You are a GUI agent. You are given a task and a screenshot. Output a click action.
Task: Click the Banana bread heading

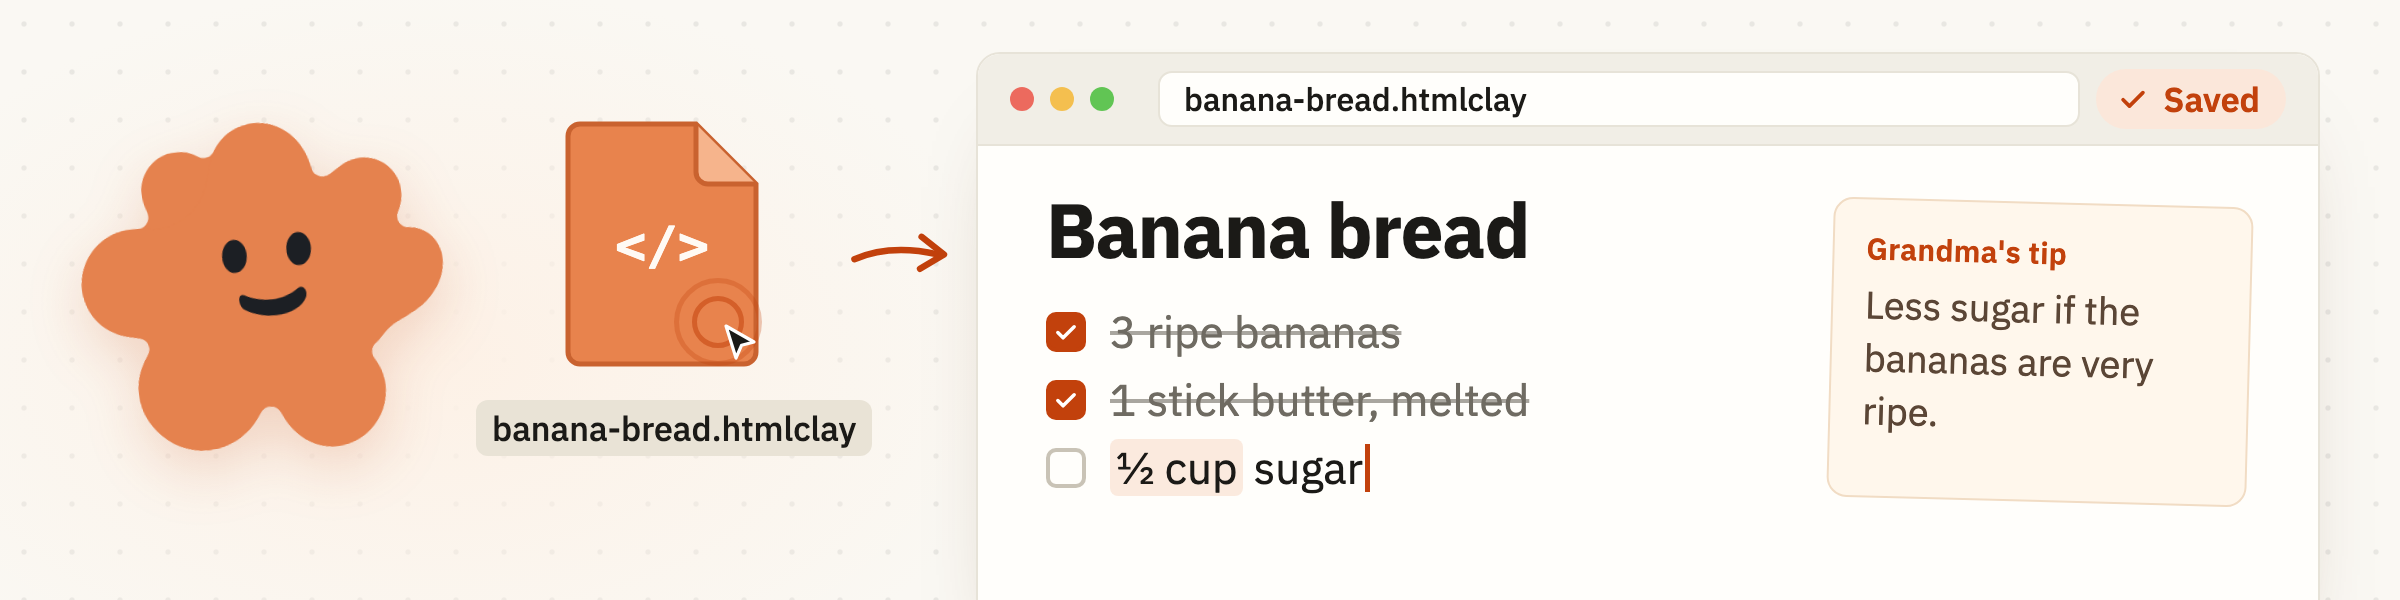pyautogui.click(x=1288, y=232)
